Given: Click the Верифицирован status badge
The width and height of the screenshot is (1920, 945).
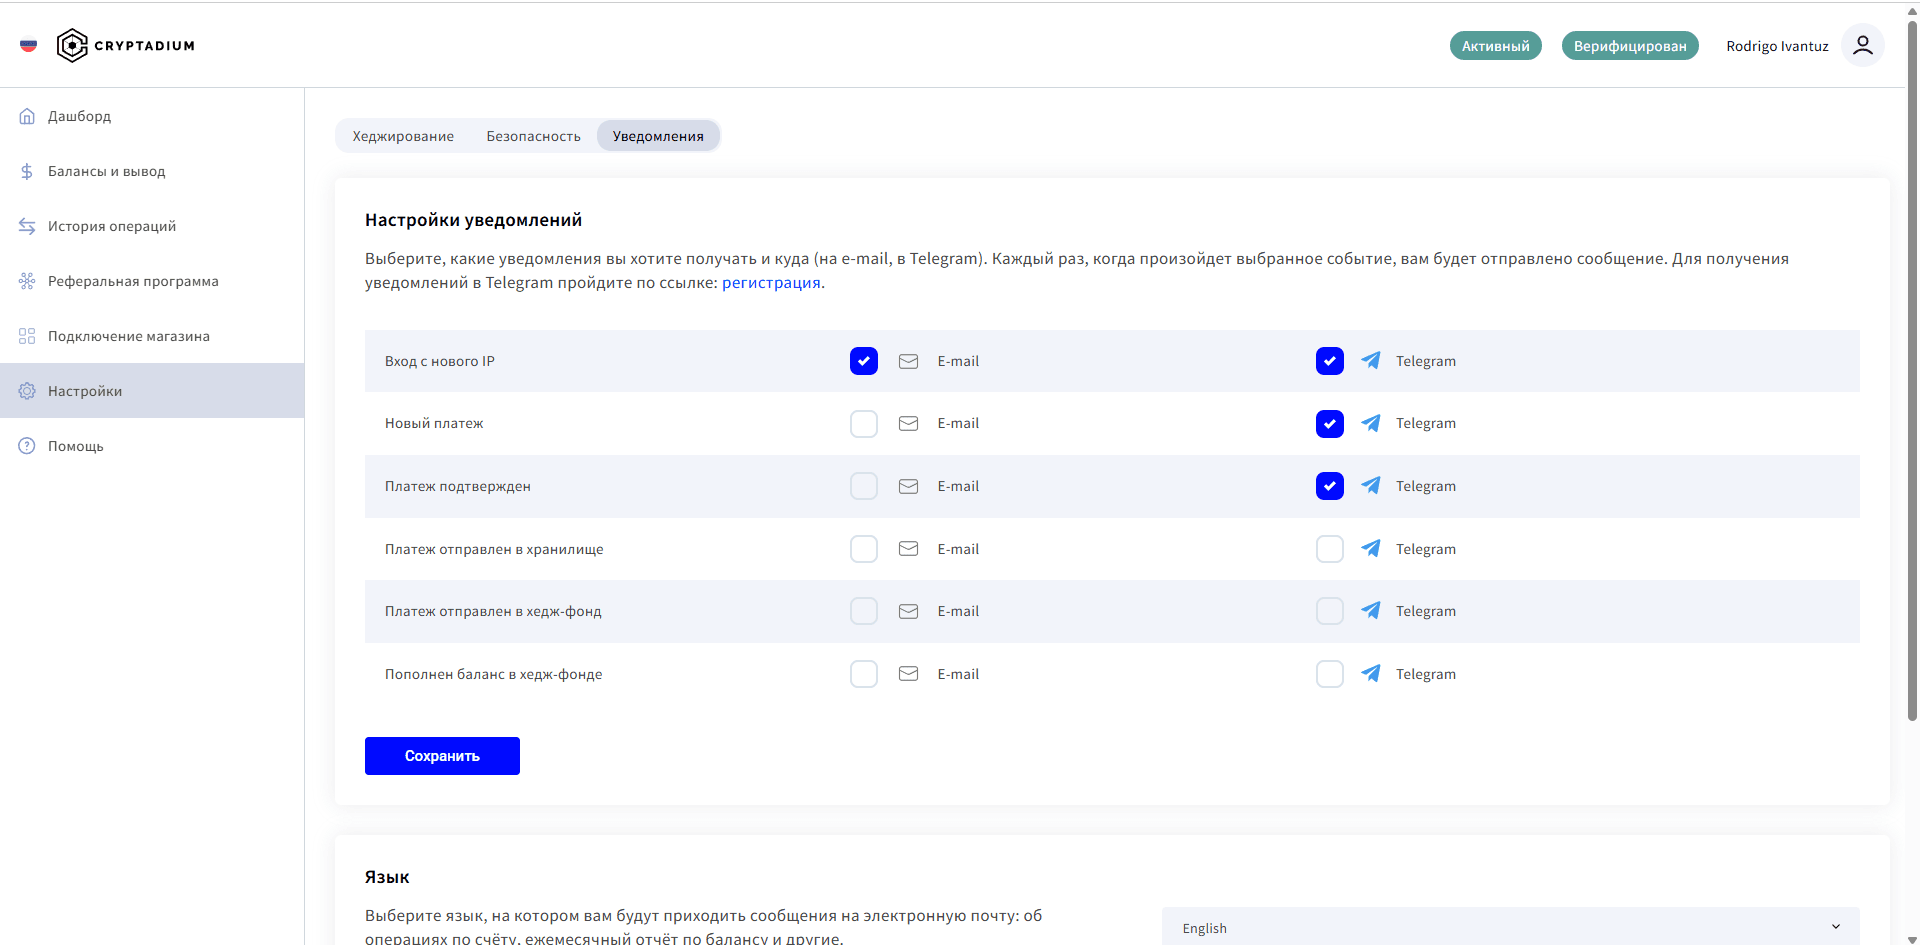Looking at the screenshot, I should point(1630,46).
